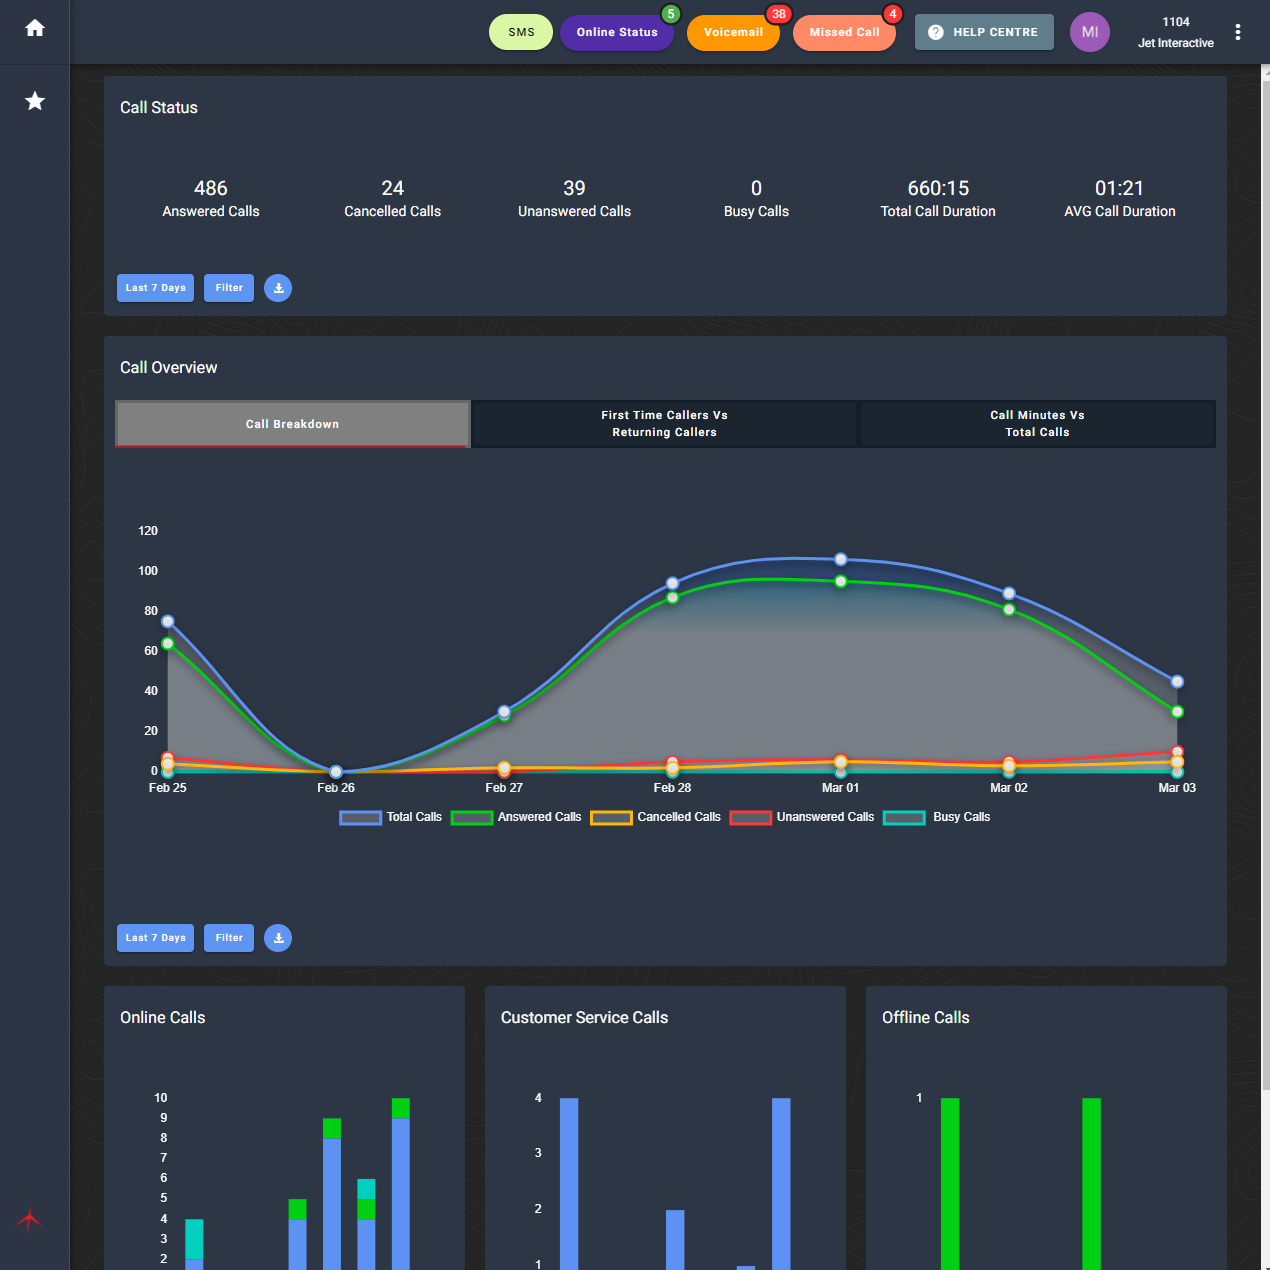This screenshot has width=1270, height=1270.
Task: Download Call Status report icon
Action: coord(278,288)
